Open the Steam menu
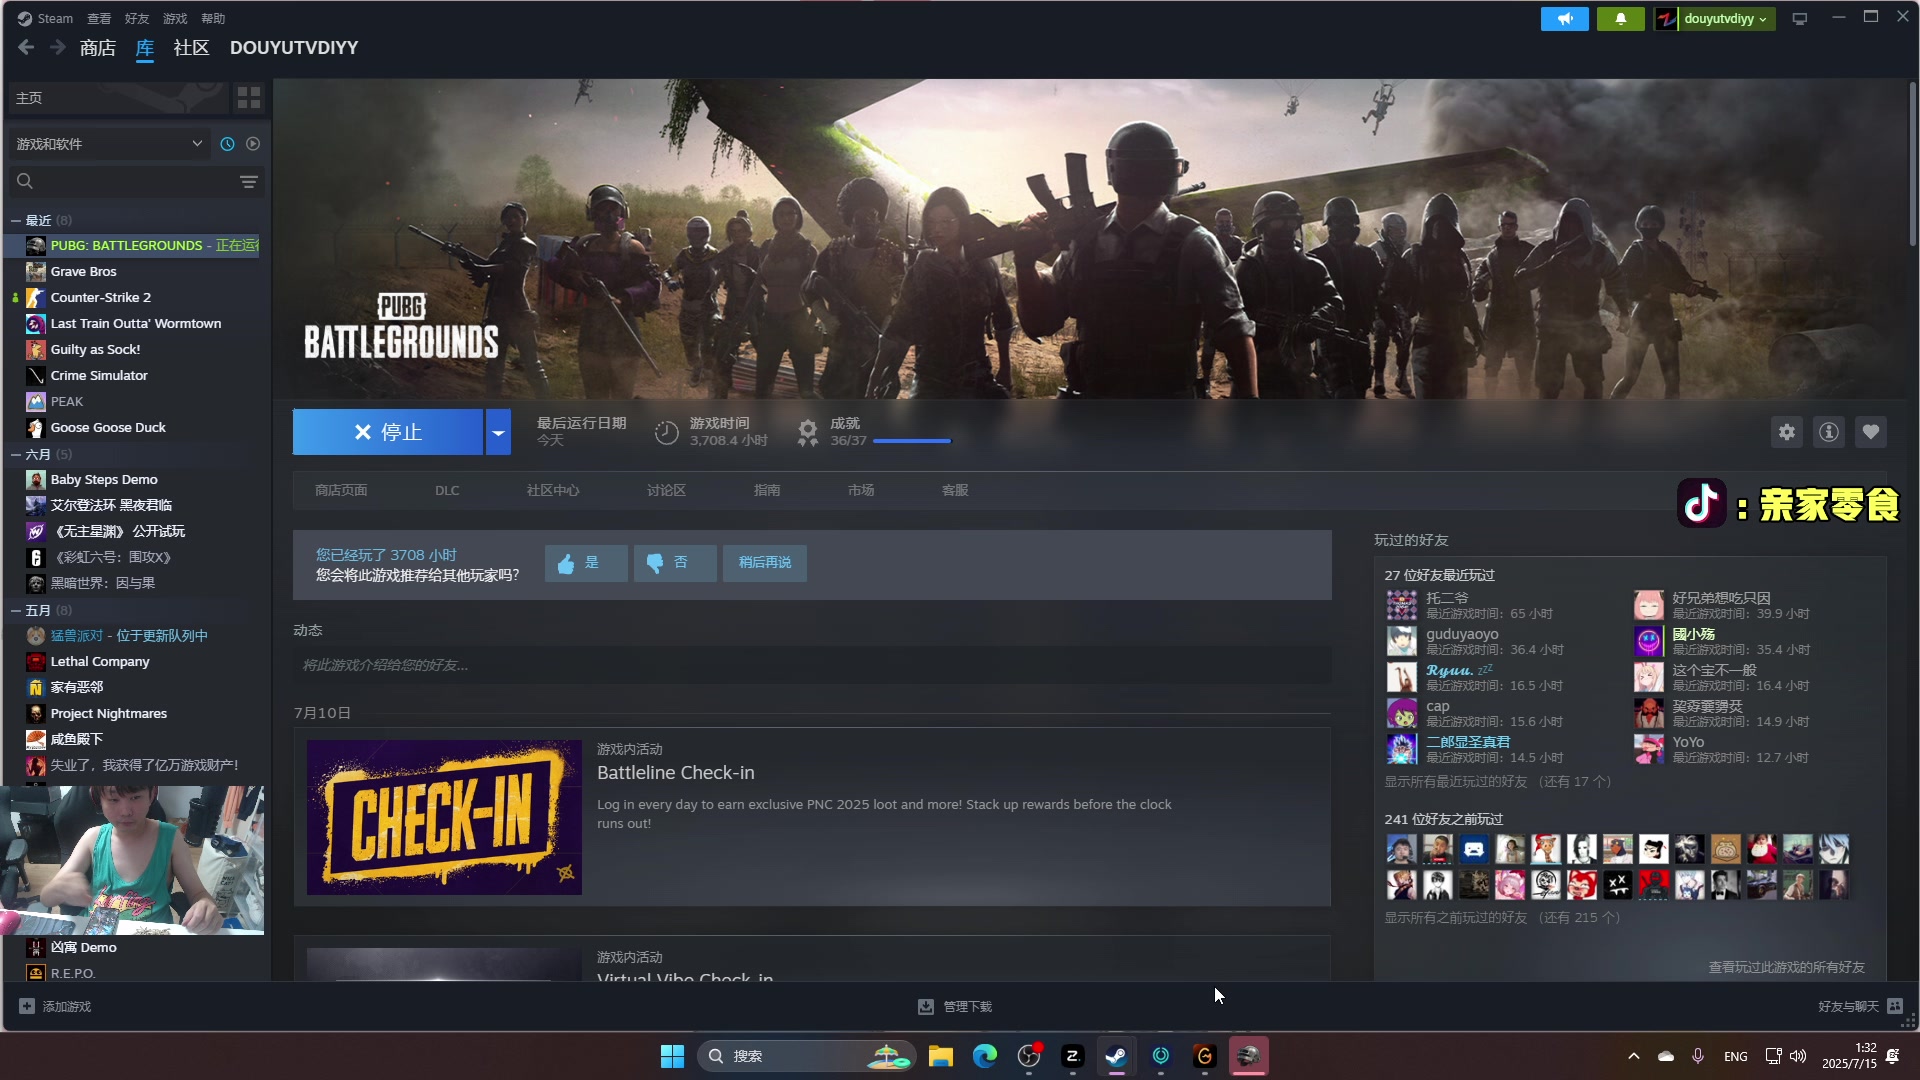Viewport: 1920px width, 1080px height. 45,18
